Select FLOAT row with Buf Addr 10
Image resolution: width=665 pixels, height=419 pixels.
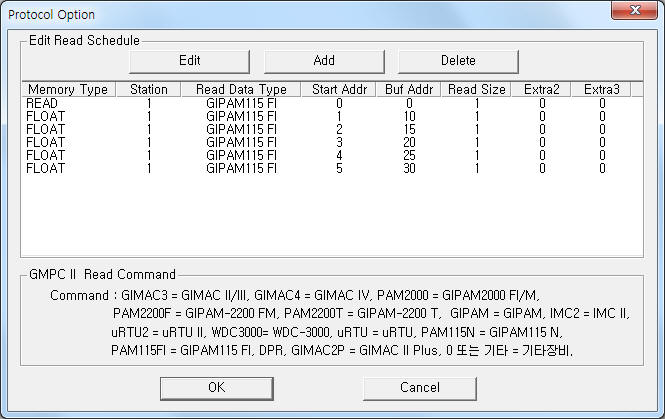[332, 116]
